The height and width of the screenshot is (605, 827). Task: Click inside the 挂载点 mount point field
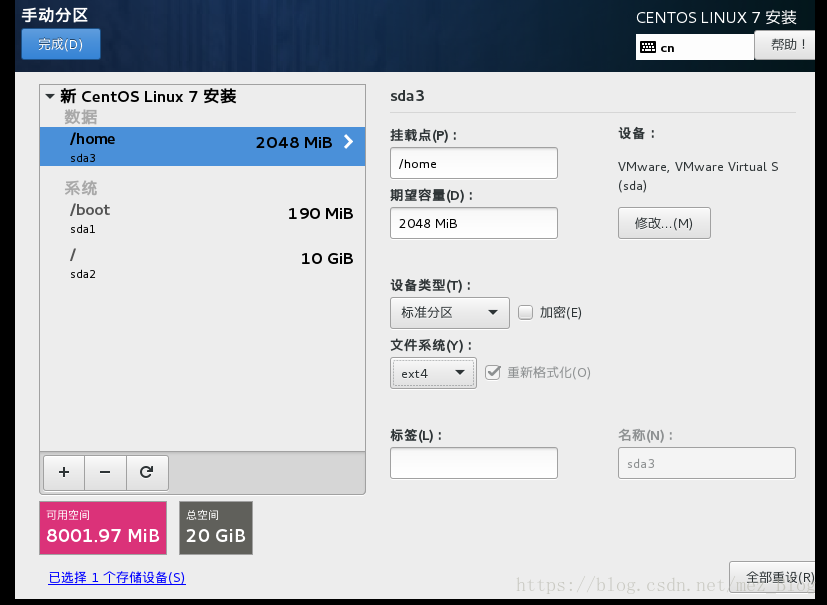pos(473,162)
